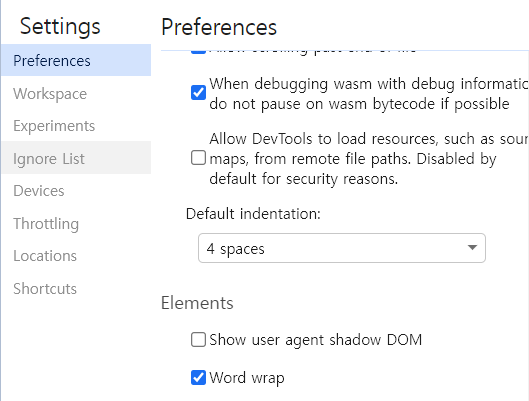The width and height of the screenshot is (529, 401).
Task: Uncheck the wasm bytecode pause checkbox
Action: click(x=198, y=93)
